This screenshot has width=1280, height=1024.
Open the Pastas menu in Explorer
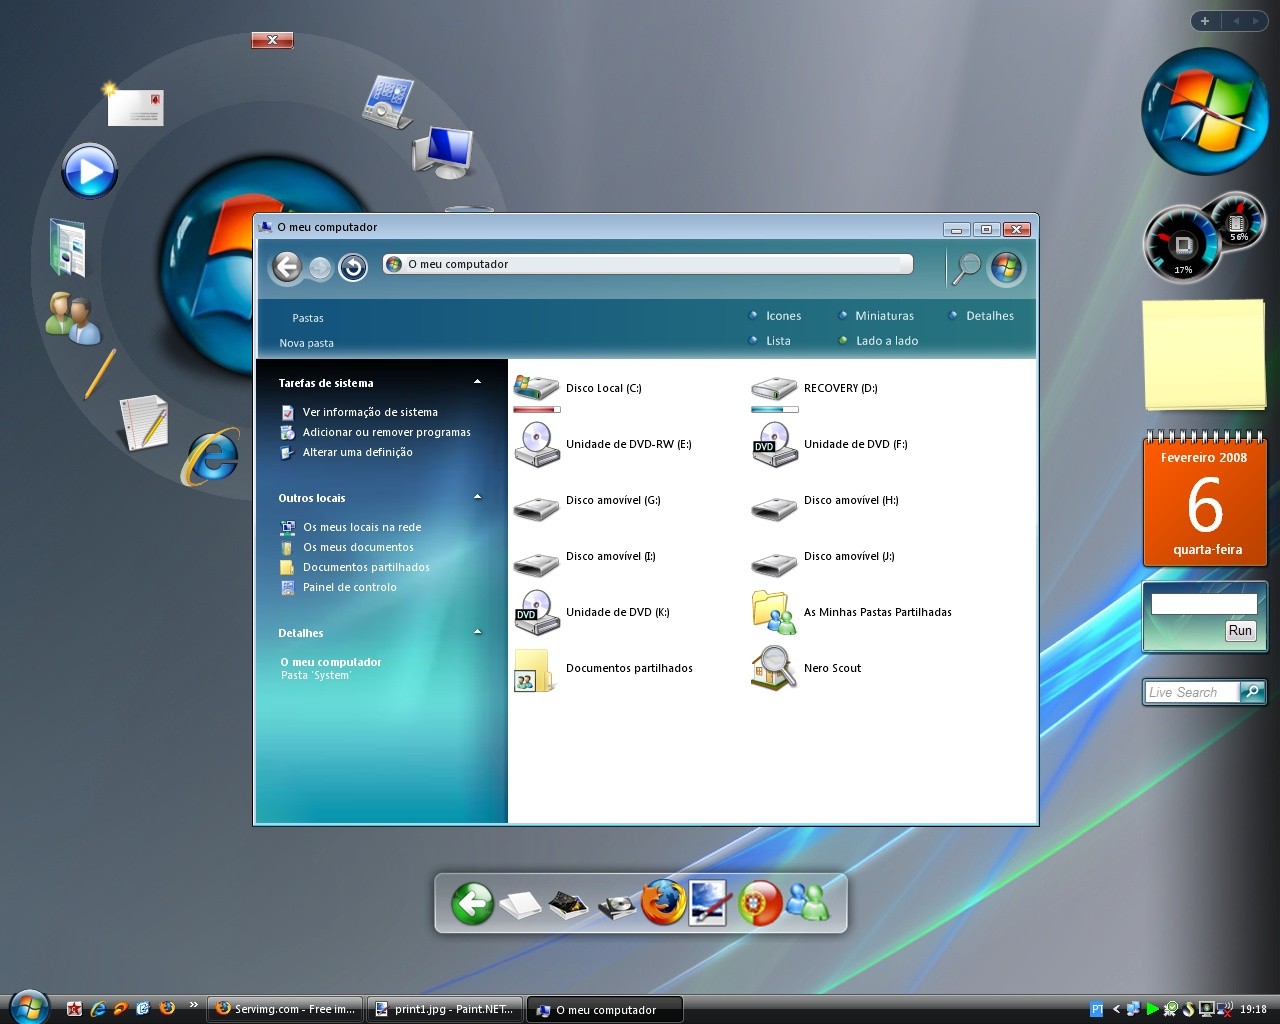(x=307, y=318)
